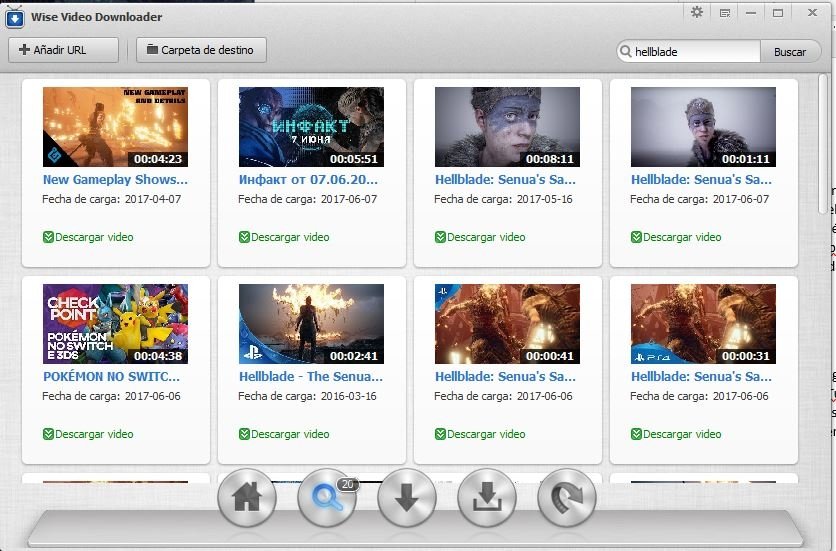836x551 pixels.
Task: Click the Buscar search button
Action: point(790,52)
